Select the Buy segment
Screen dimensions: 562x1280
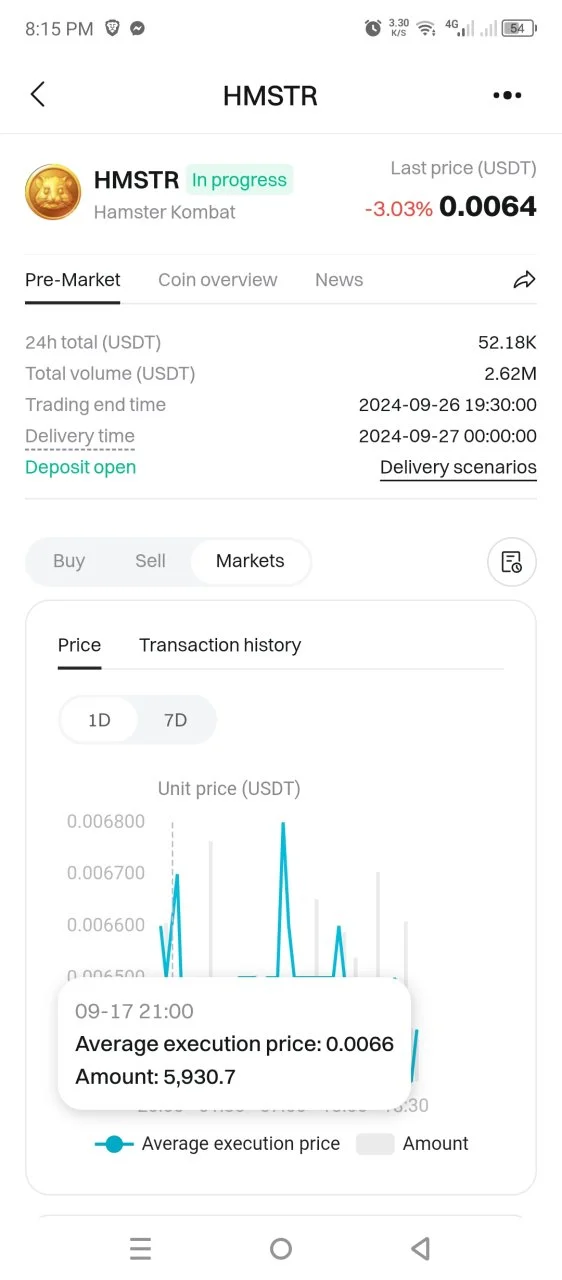click(69, 561)
